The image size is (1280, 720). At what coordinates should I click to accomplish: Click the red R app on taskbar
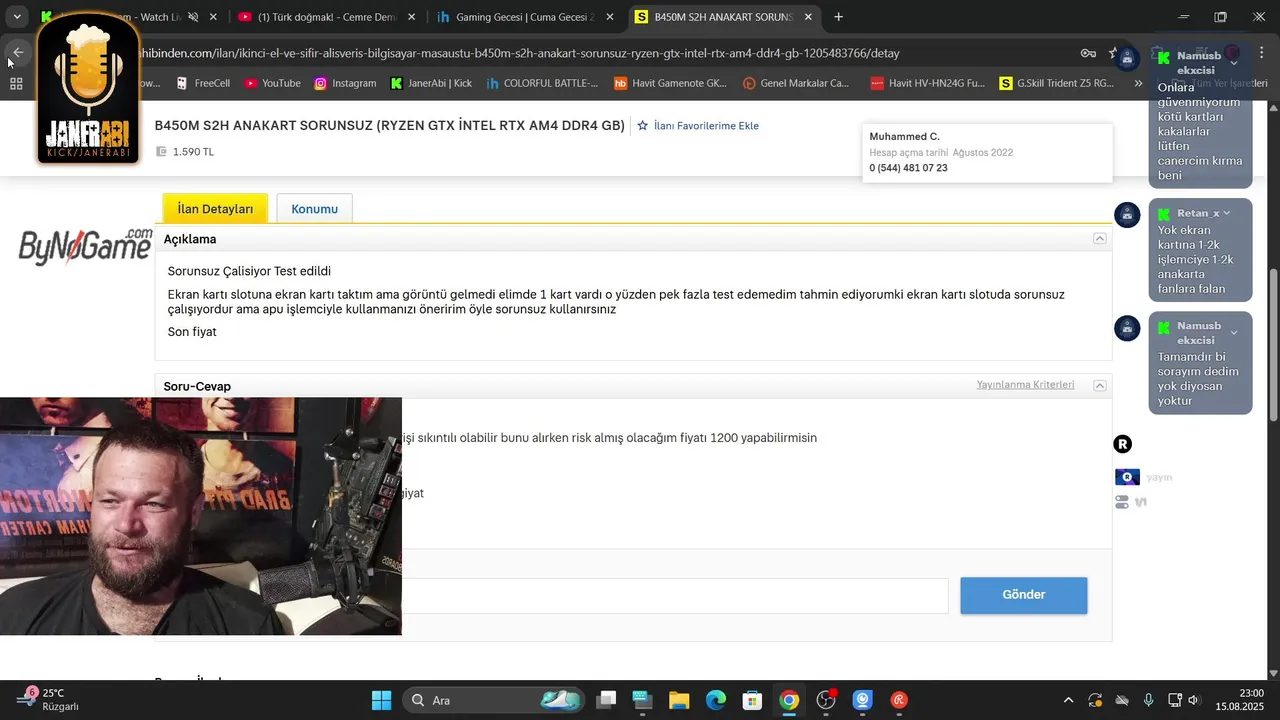(x=899, y=700)
